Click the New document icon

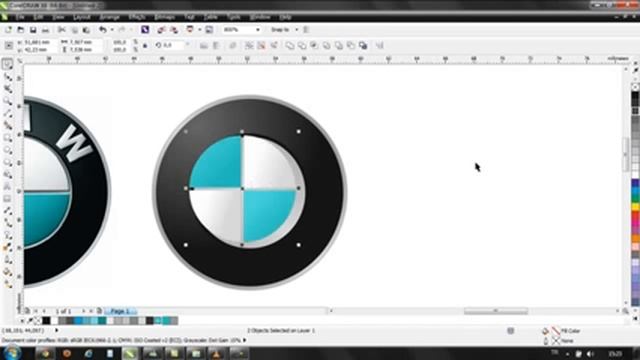8,30
